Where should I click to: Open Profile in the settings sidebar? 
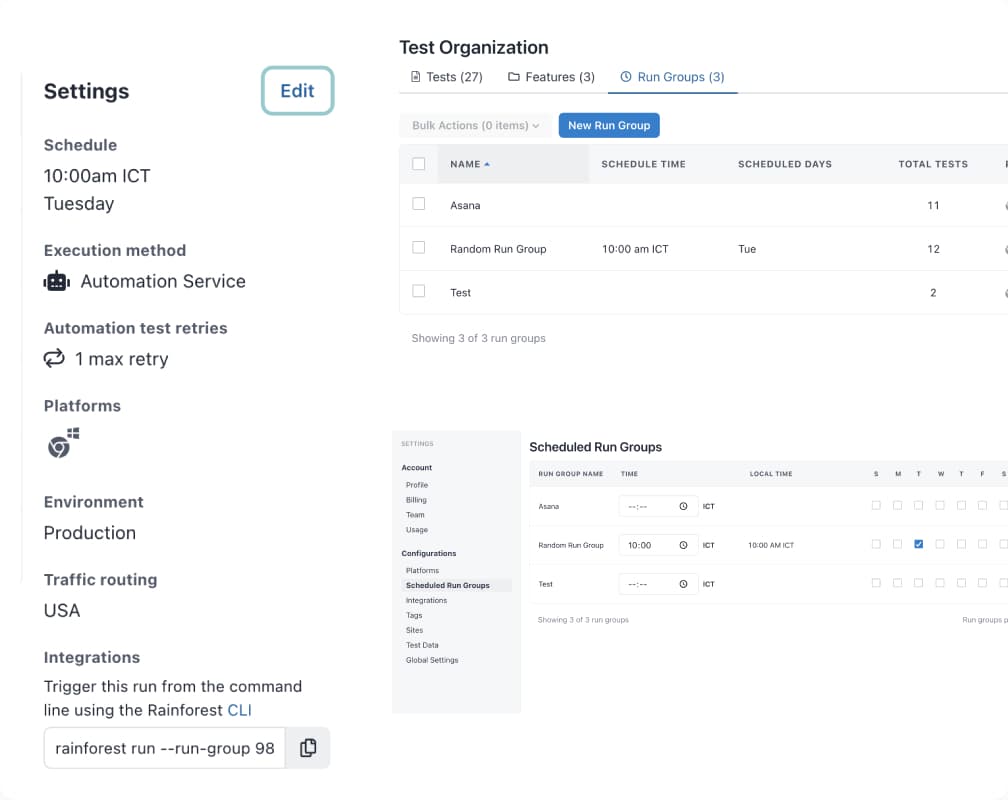417,485
